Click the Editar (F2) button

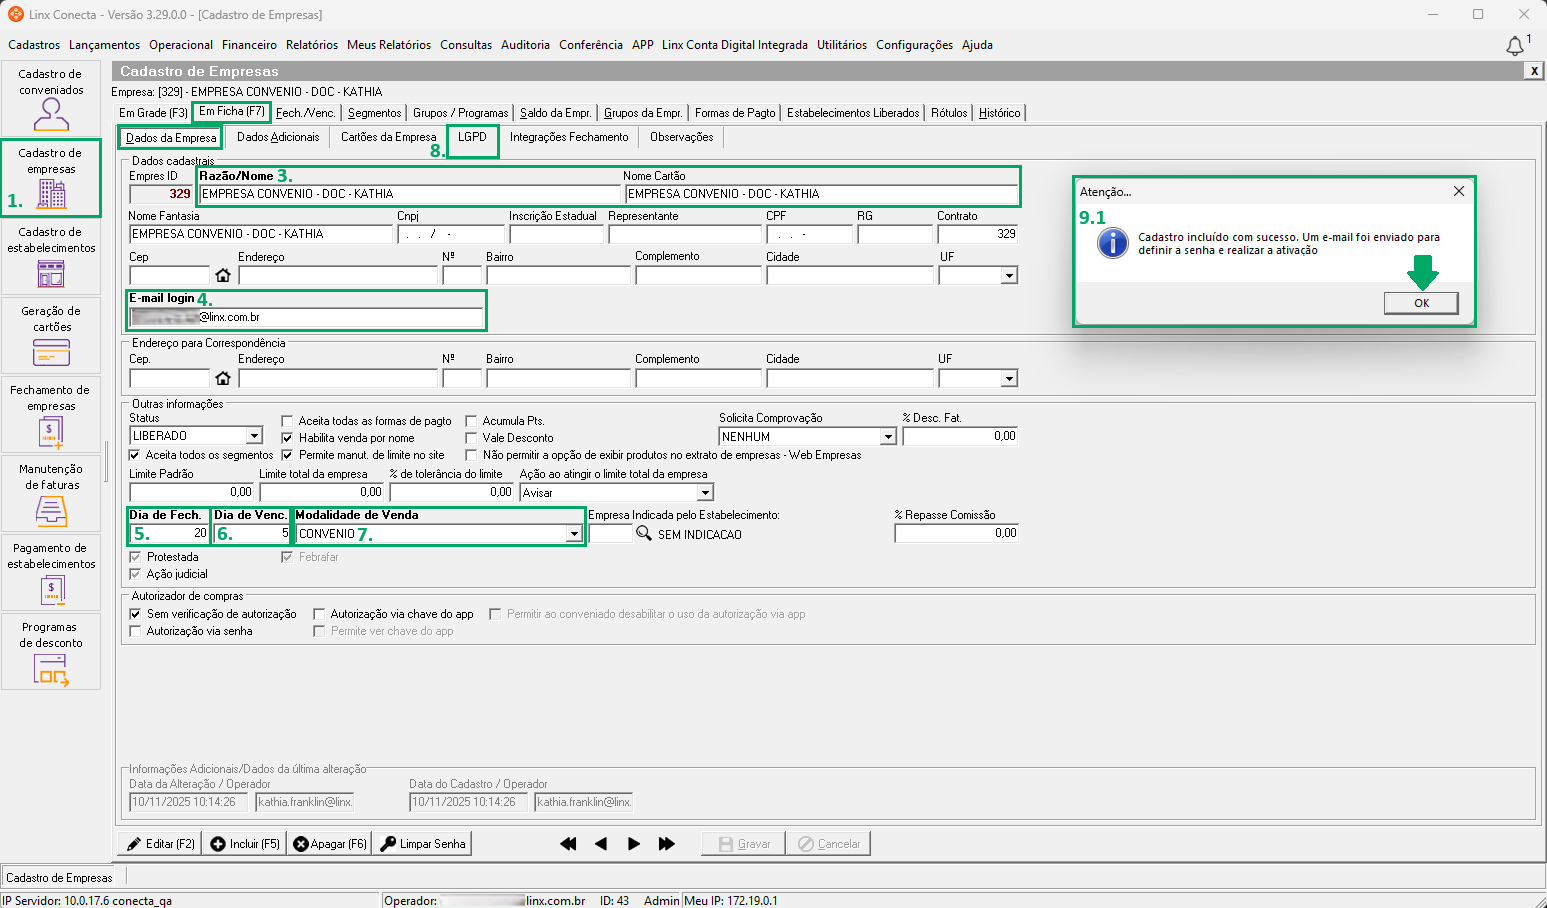[x=160, y=844]
